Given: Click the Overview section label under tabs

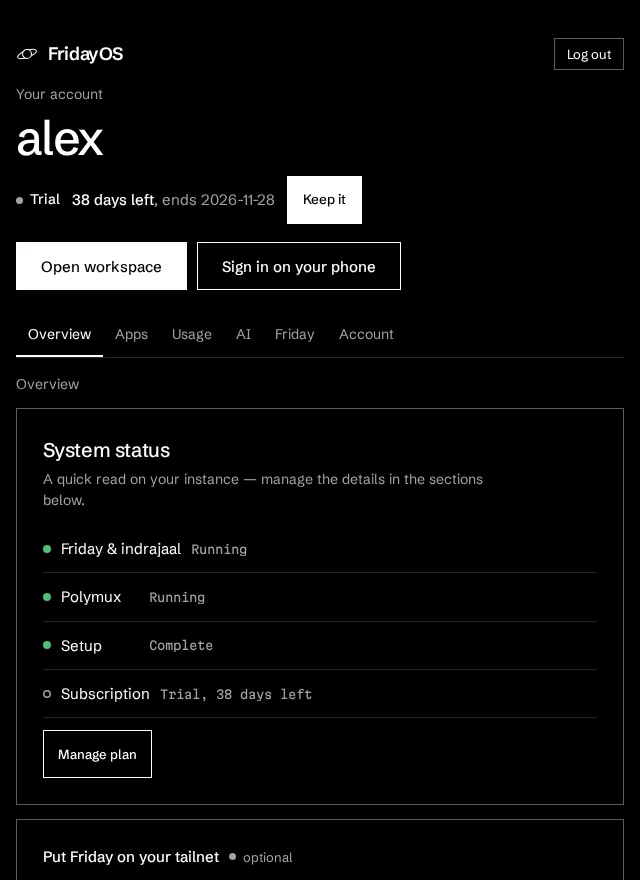Looking at the screenshot, I should tap(48, 384).
